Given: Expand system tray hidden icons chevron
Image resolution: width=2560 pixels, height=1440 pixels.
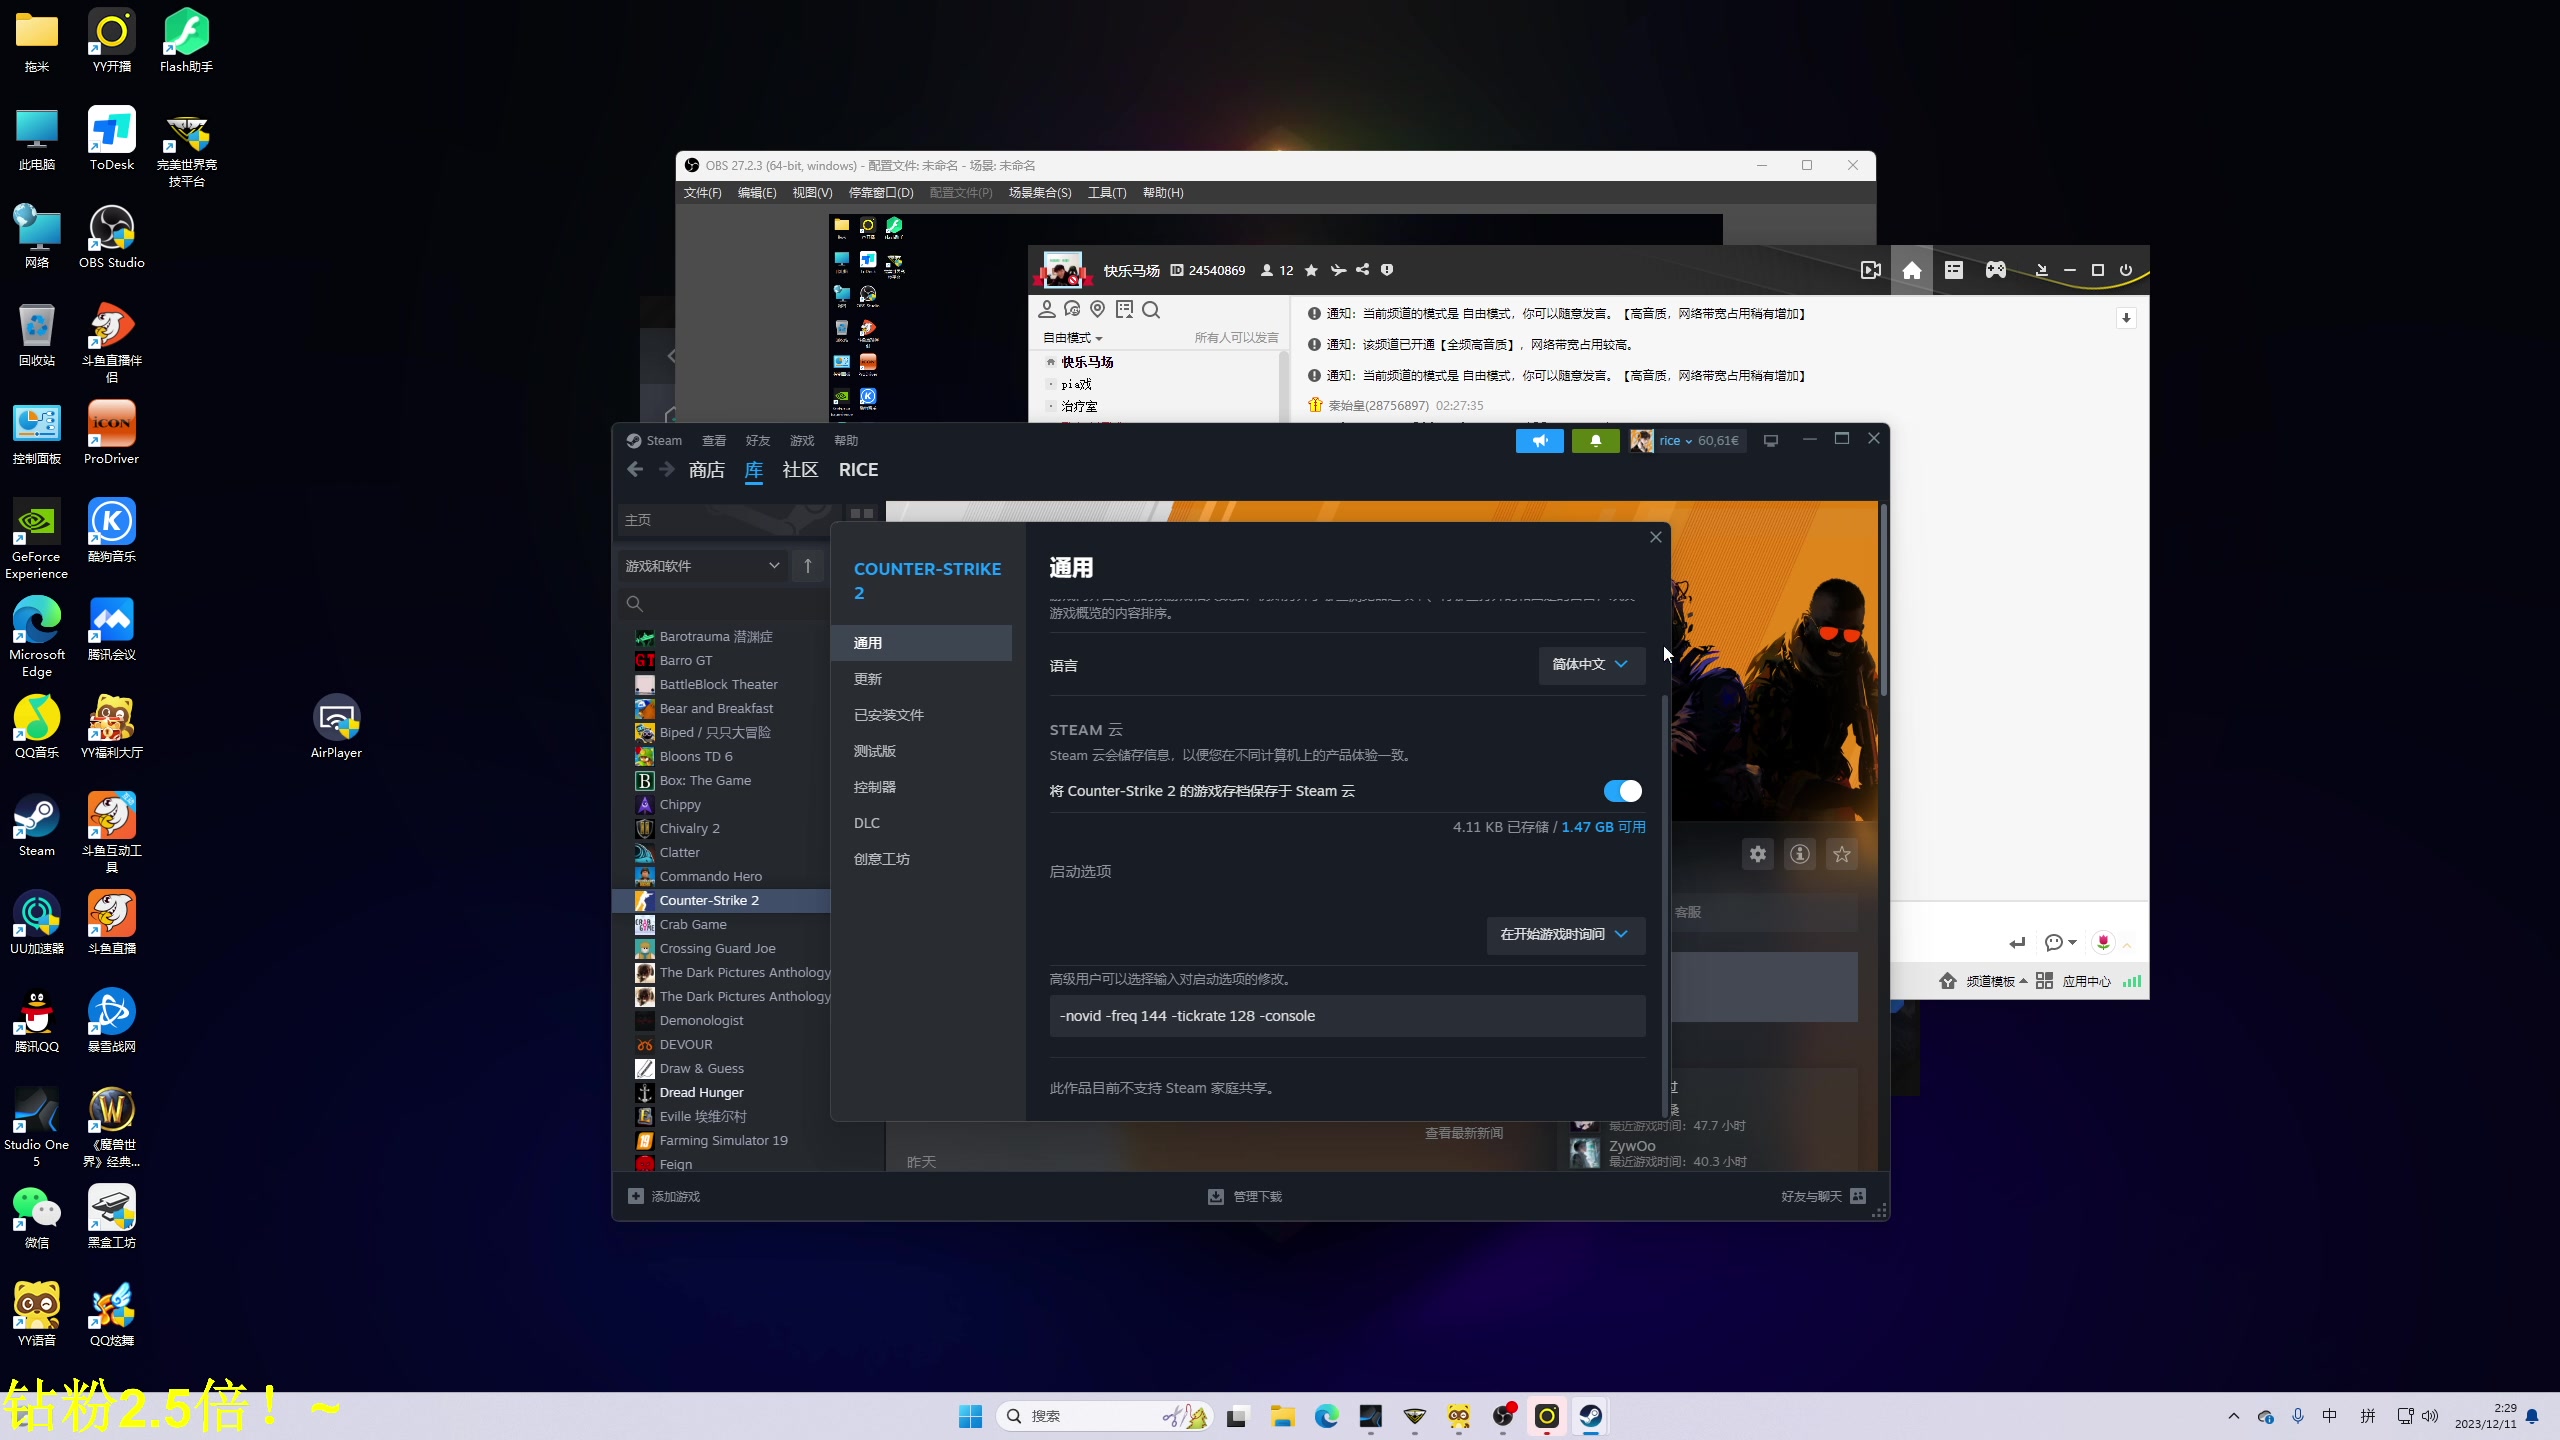Looking at the screenshot, I should [x=2233, y=1416].
